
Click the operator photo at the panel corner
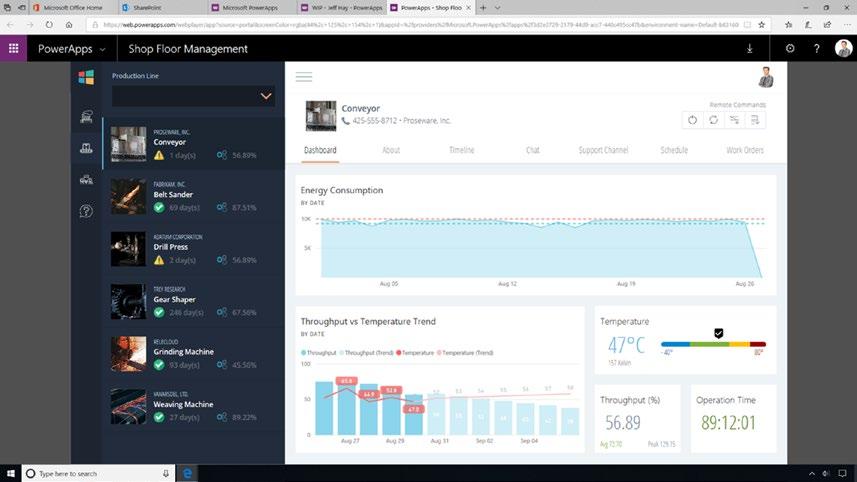[x=766, y=78]
